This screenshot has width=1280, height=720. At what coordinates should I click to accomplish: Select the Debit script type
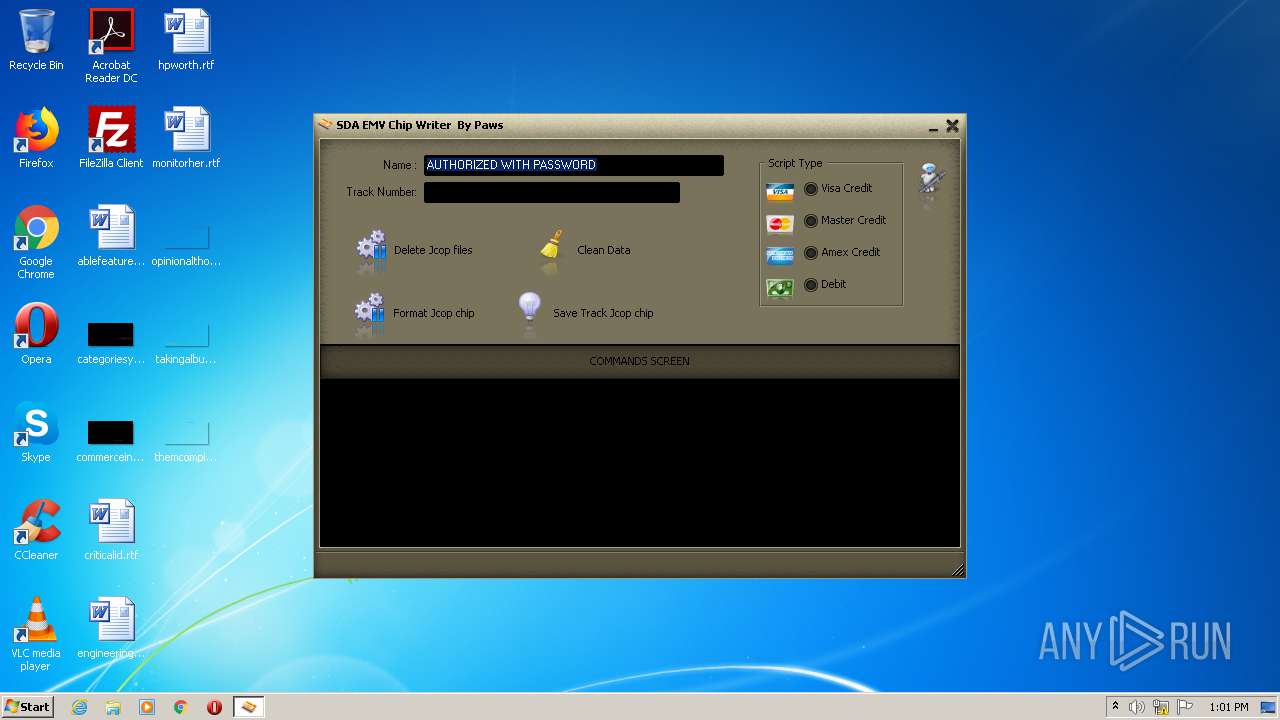click(811, 285)
